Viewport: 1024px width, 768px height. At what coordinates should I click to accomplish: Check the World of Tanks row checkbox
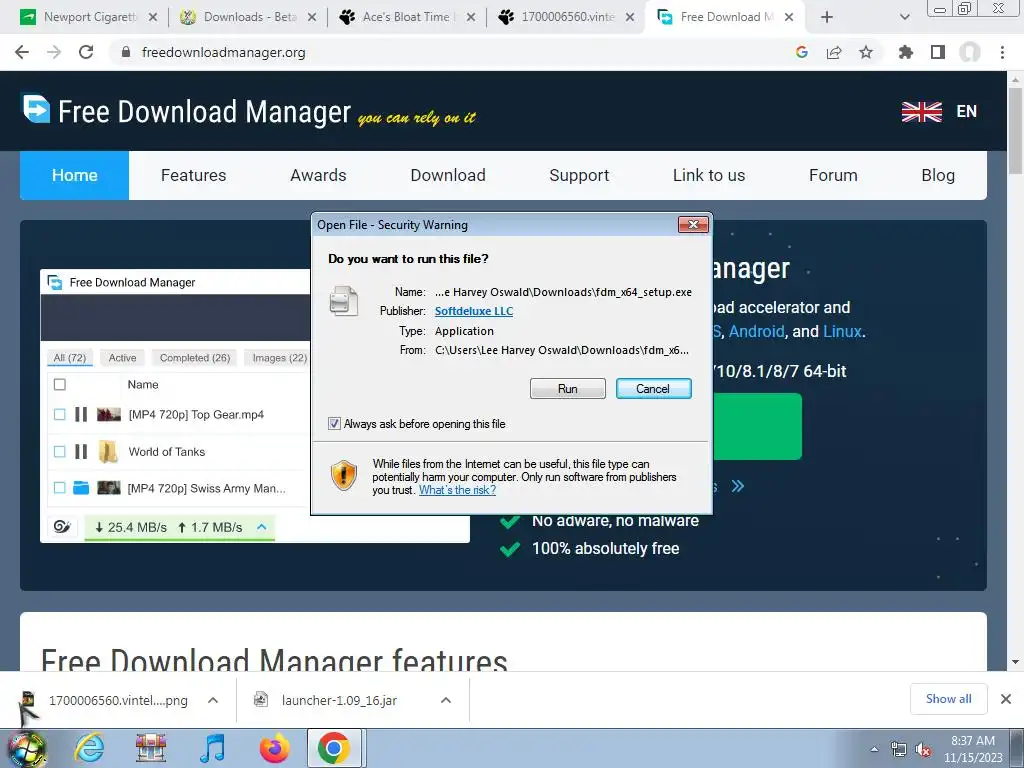click(59, 451)
